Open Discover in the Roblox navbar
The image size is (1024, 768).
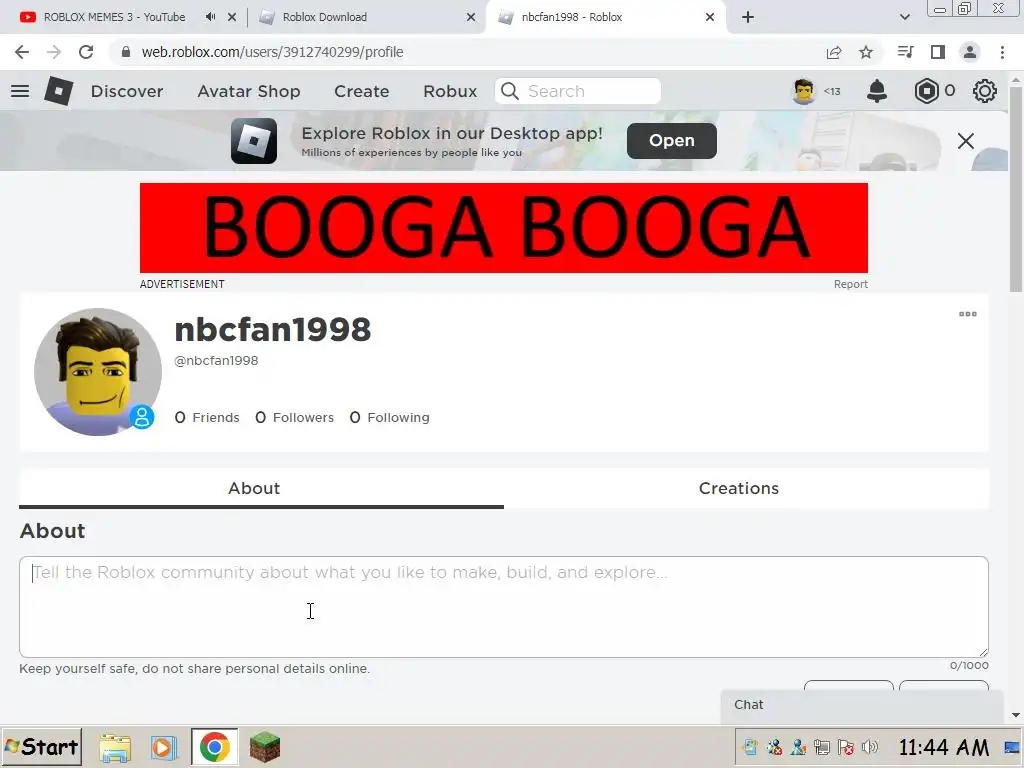pyautogui.click(x=127, y=91)
